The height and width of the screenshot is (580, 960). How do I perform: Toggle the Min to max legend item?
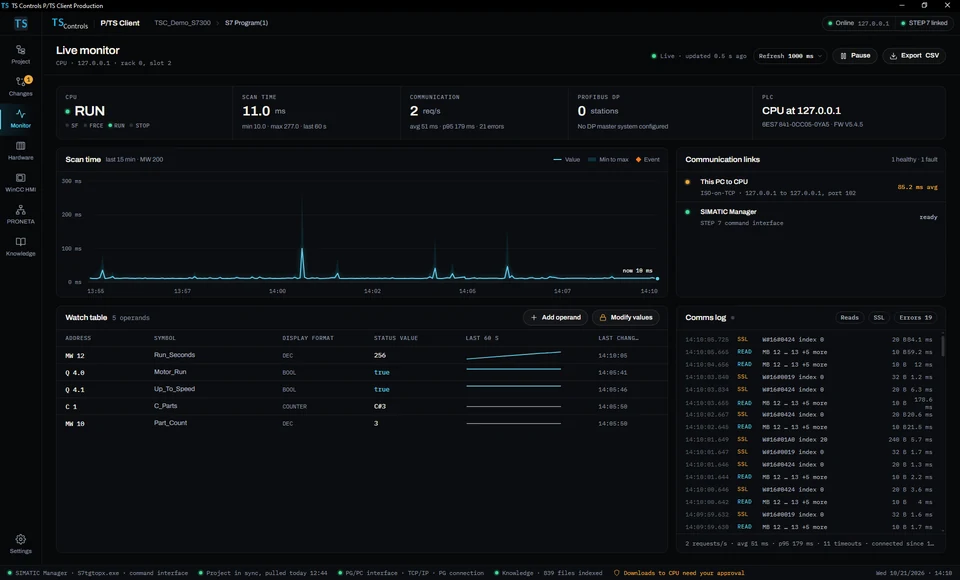(x=608, y=159)
